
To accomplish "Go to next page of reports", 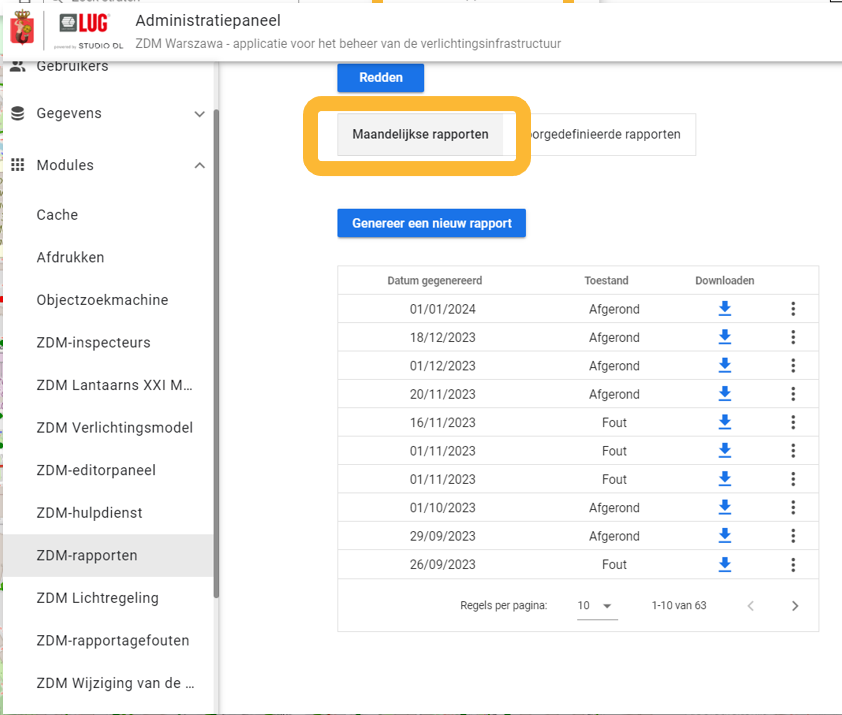I will click(795, 606).
